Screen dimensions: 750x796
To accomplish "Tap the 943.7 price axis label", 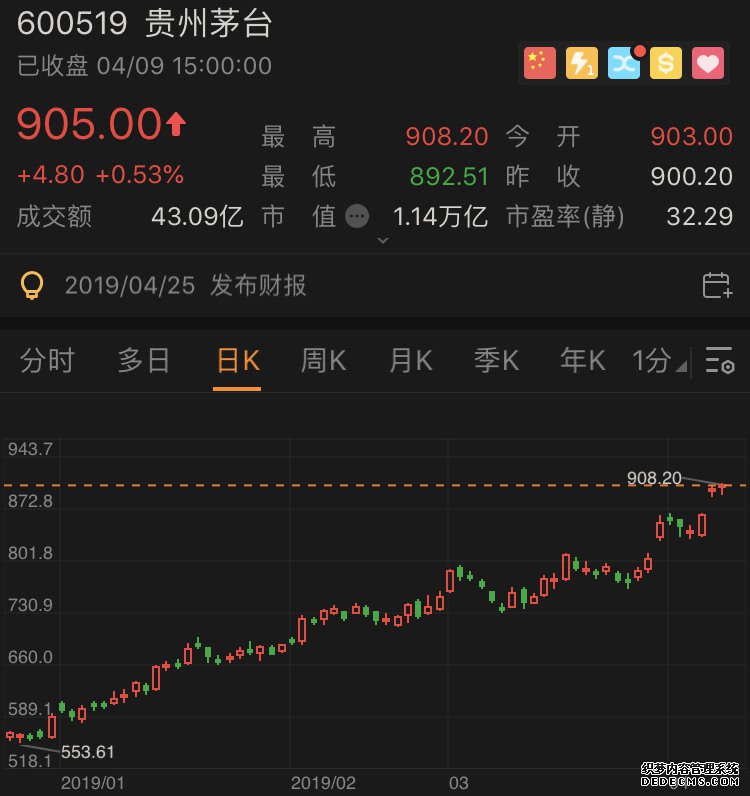I will [30, 449].
